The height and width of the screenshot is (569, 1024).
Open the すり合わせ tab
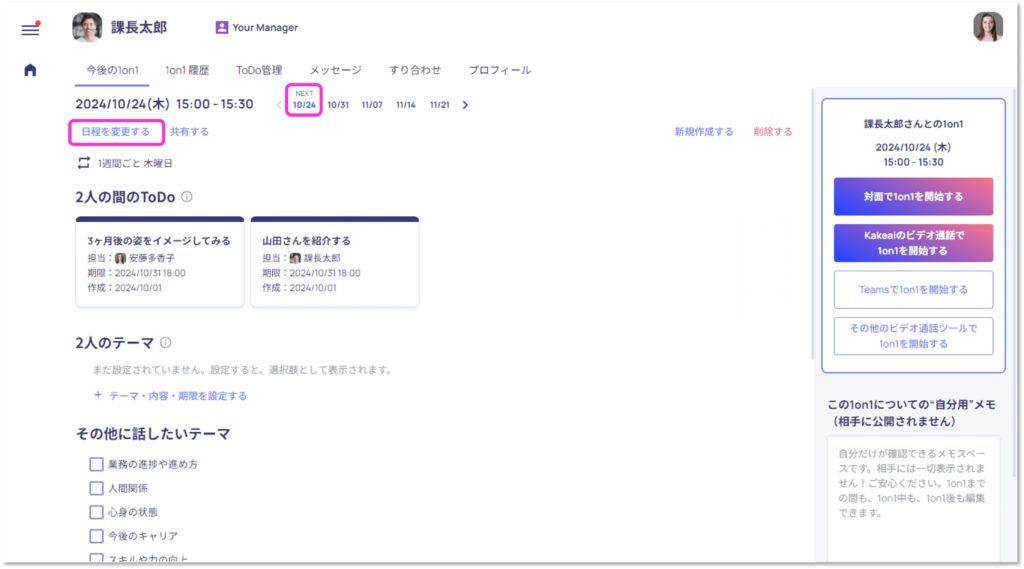coord(415,71)
